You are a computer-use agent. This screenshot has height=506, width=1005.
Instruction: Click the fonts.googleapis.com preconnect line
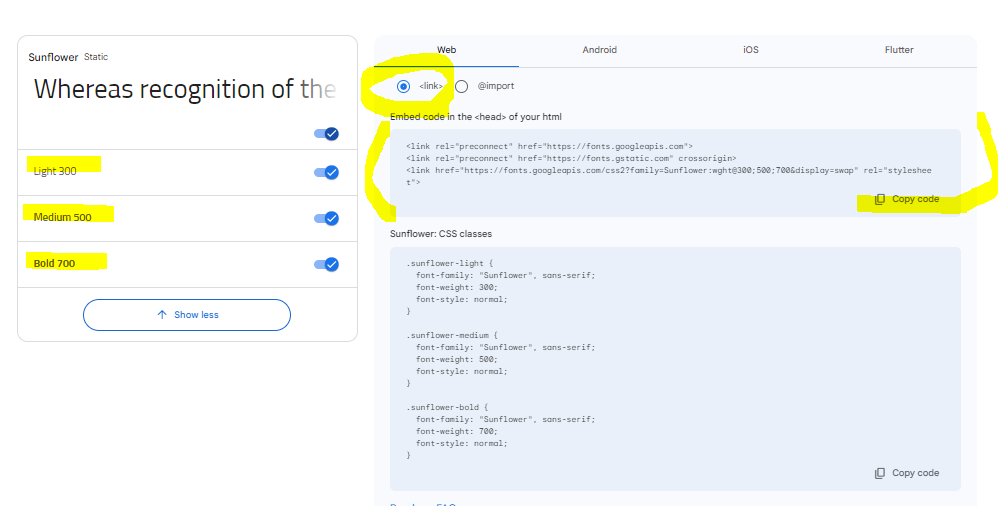(549, 146)
